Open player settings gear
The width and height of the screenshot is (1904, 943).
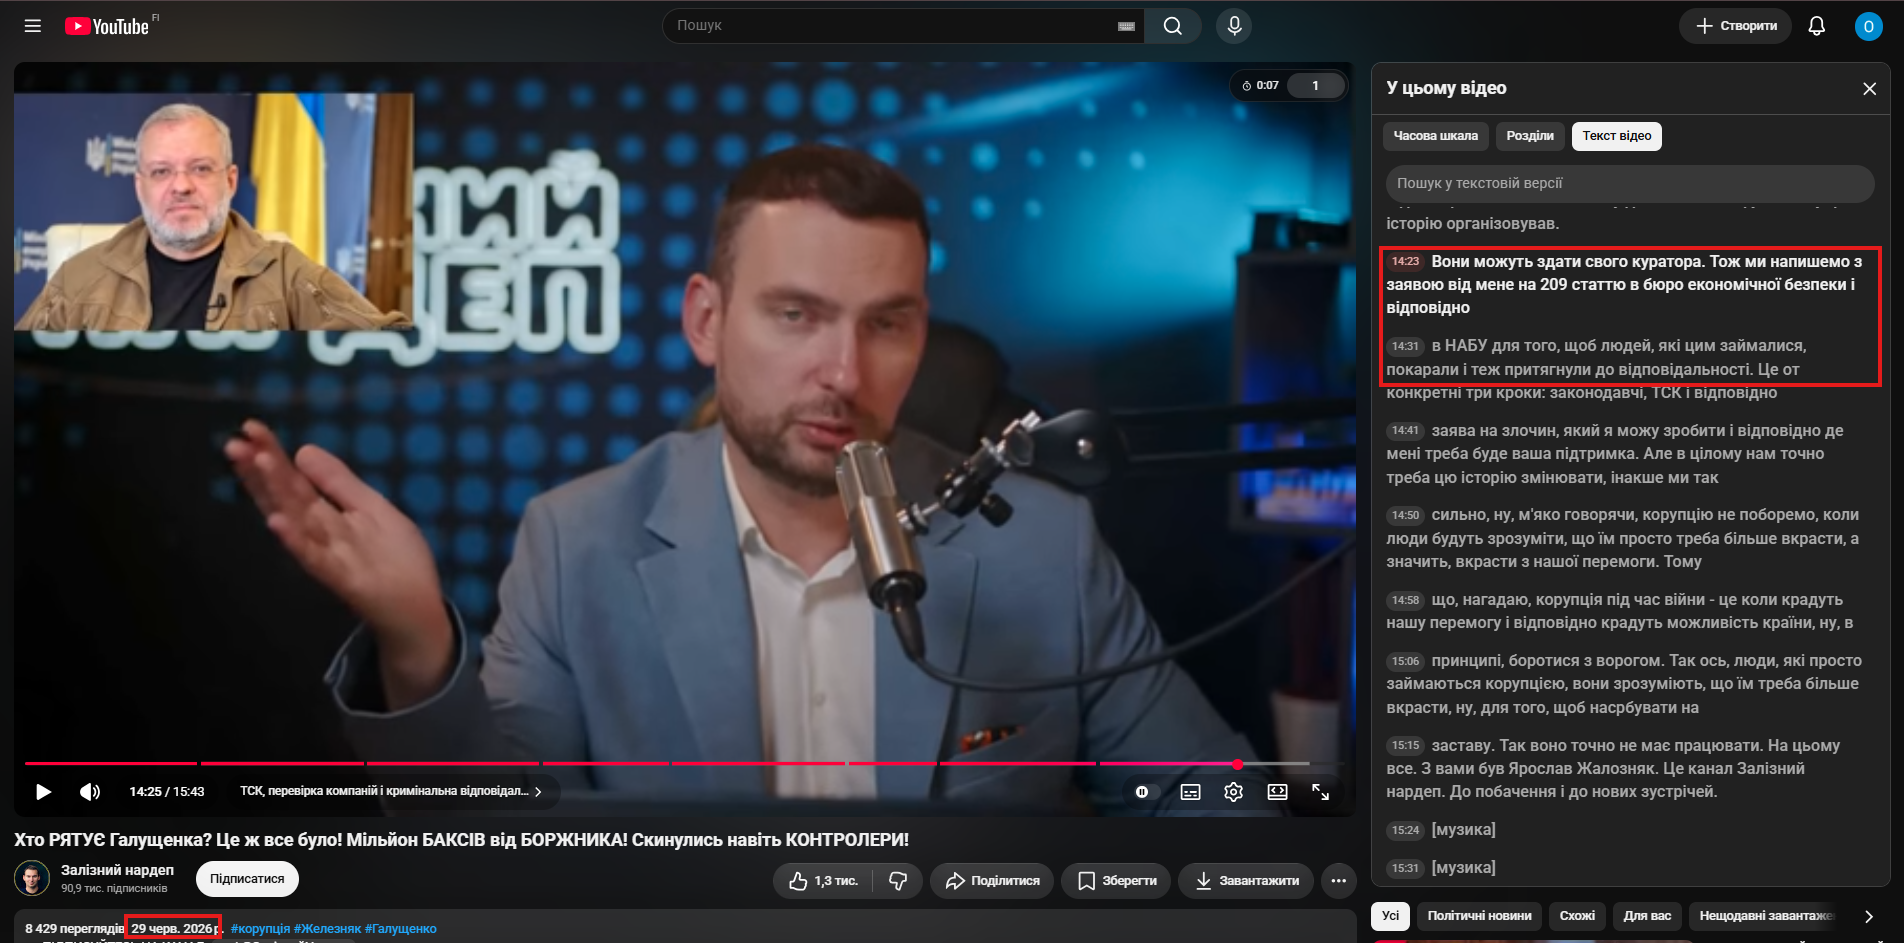coord(1233,792)
